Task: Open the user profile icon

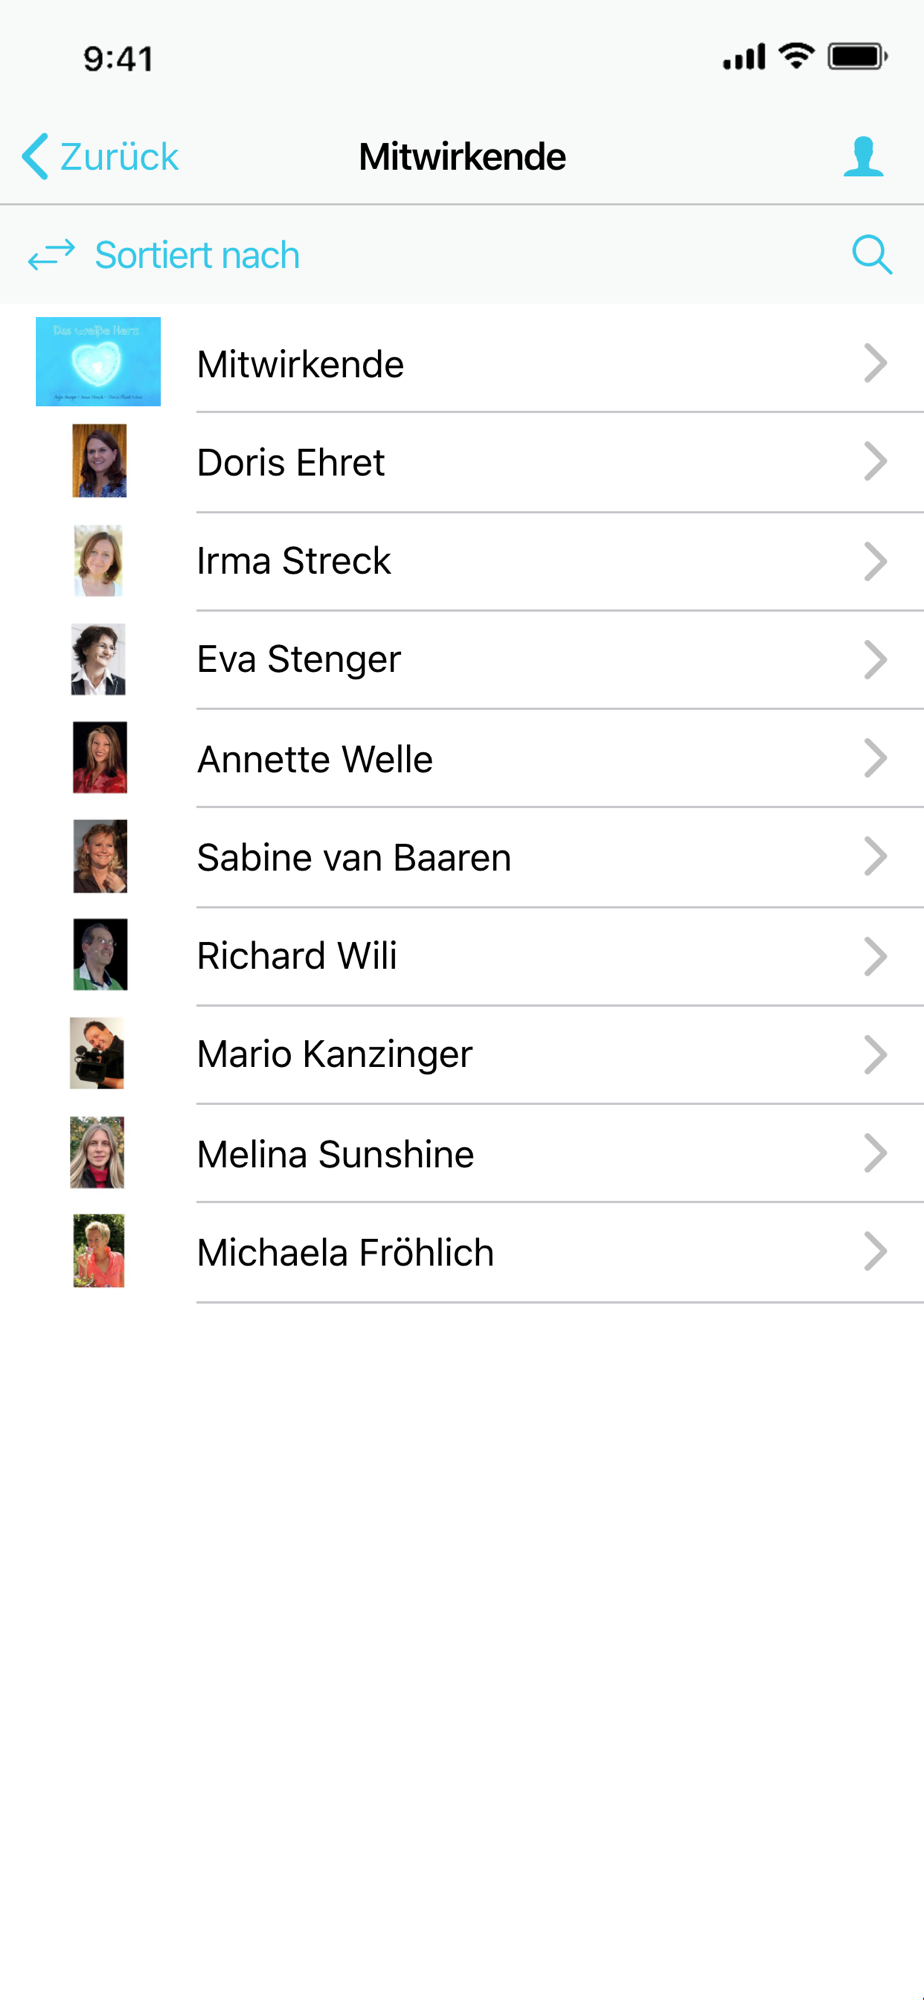Action: click(863, 157)
